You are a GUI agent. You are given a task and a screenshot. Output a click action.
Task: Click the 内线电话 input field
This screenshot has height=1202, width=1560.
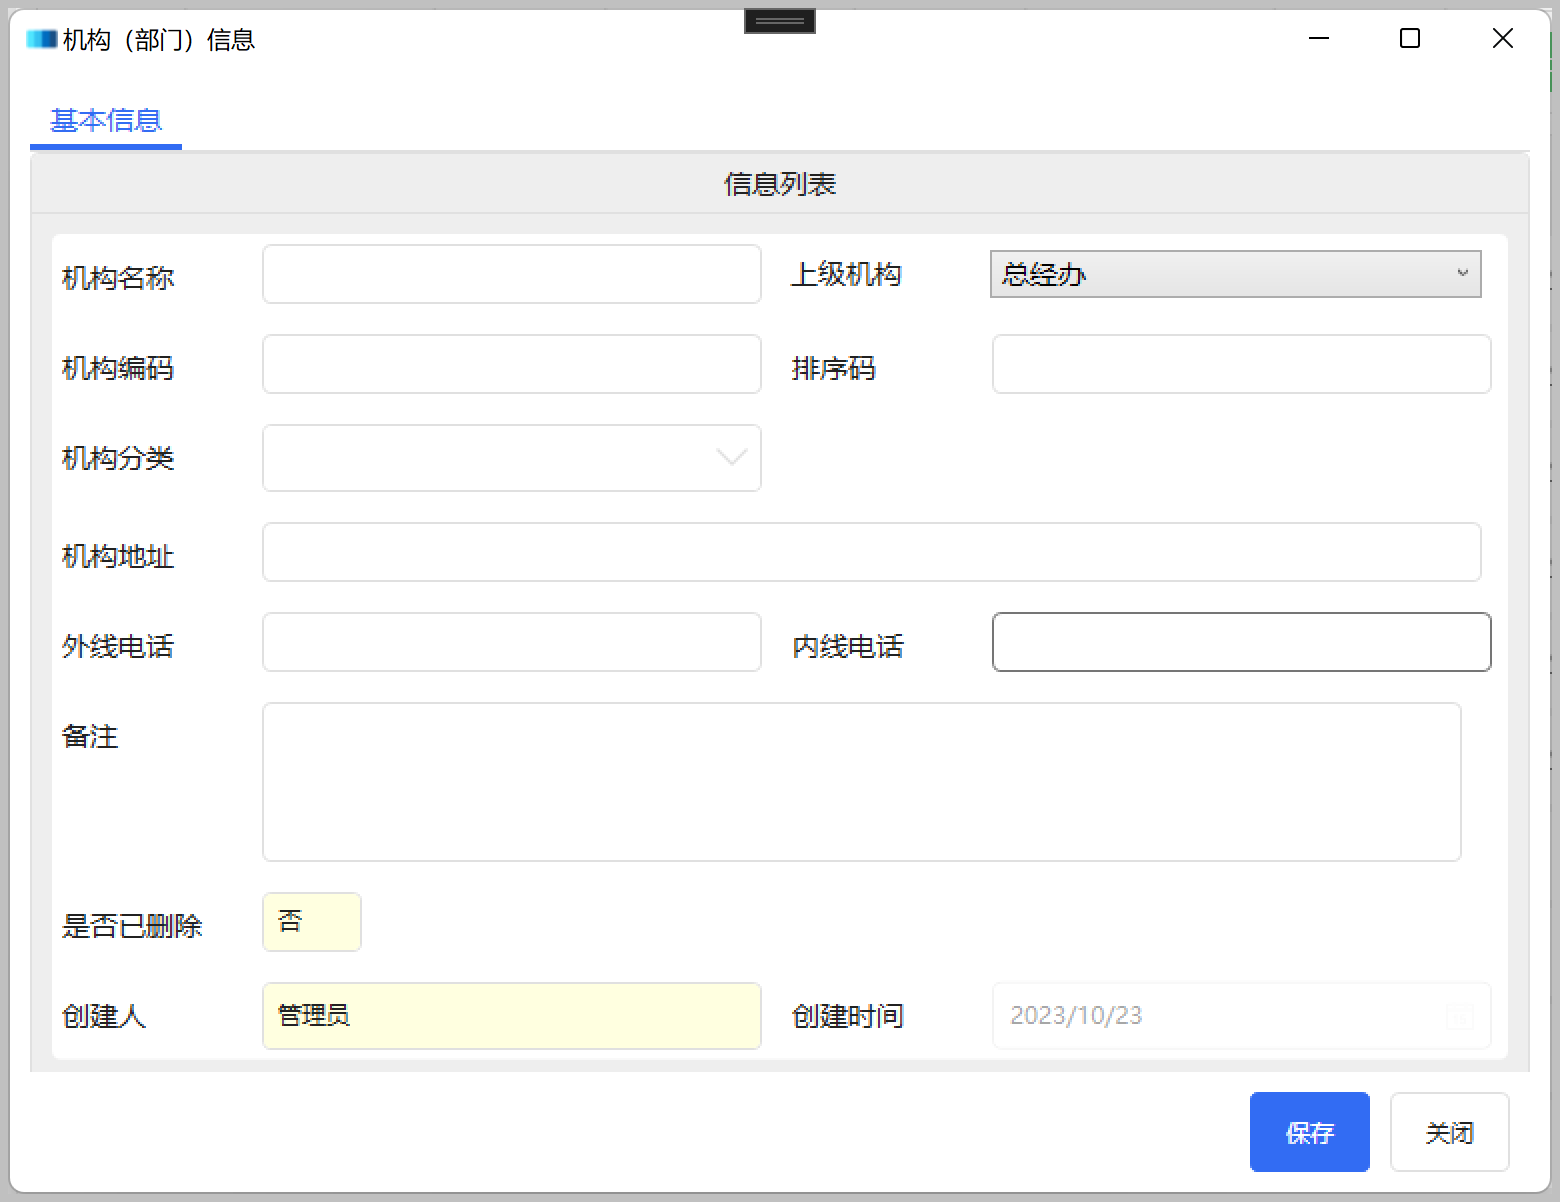pyautogui.click(x=1242, y=642)
